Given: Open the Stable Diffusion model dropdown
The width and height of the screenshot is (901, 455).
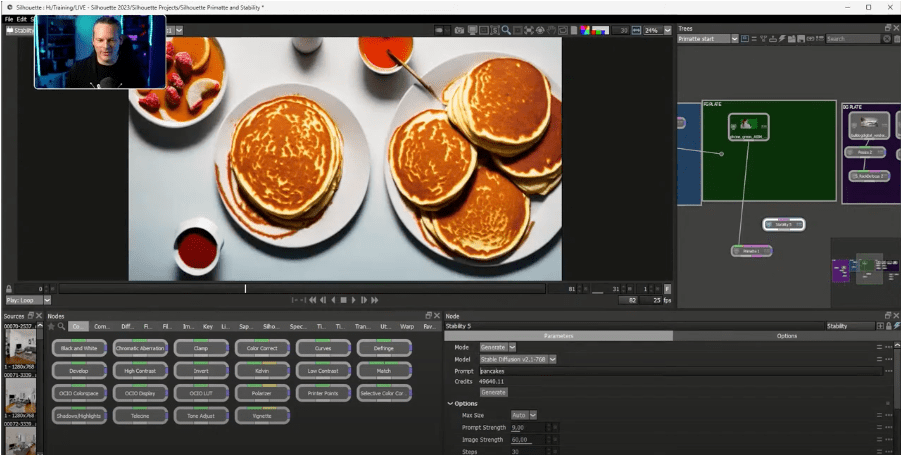Looking at the screenshot, I should [518, 359].
